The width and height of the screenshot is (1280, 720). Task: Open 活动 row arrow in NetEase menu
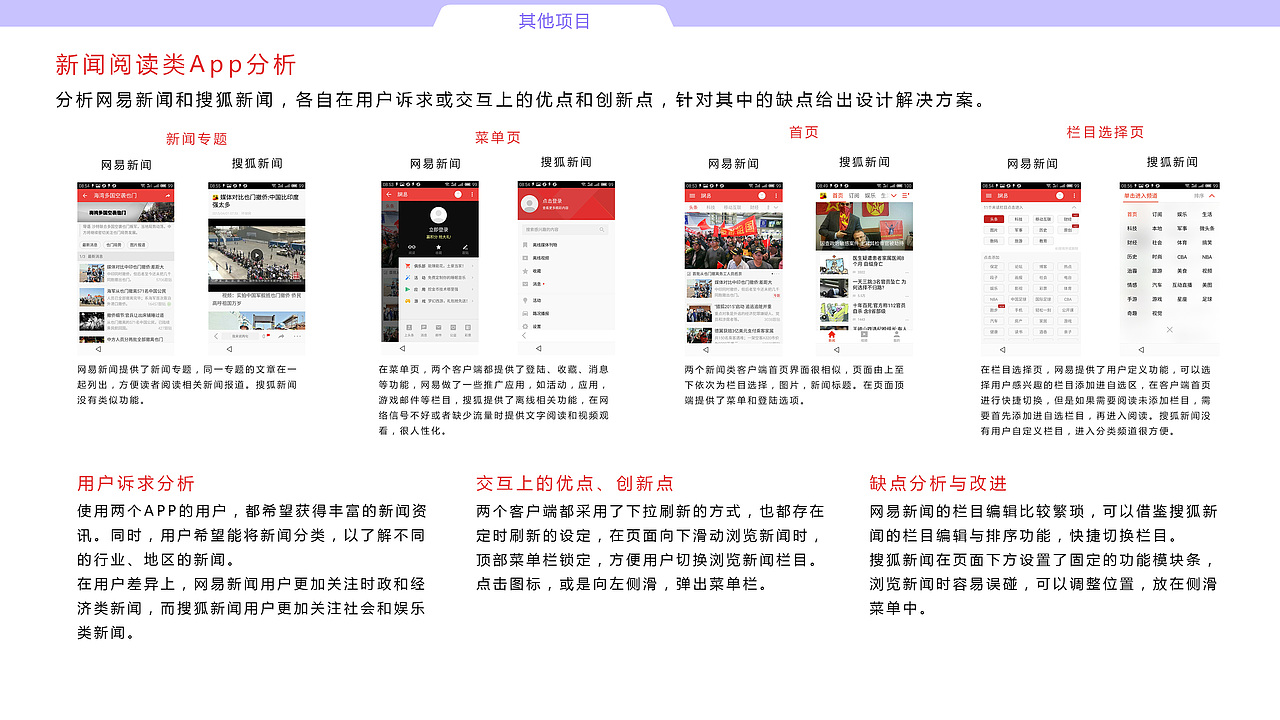tap(472, 278)
